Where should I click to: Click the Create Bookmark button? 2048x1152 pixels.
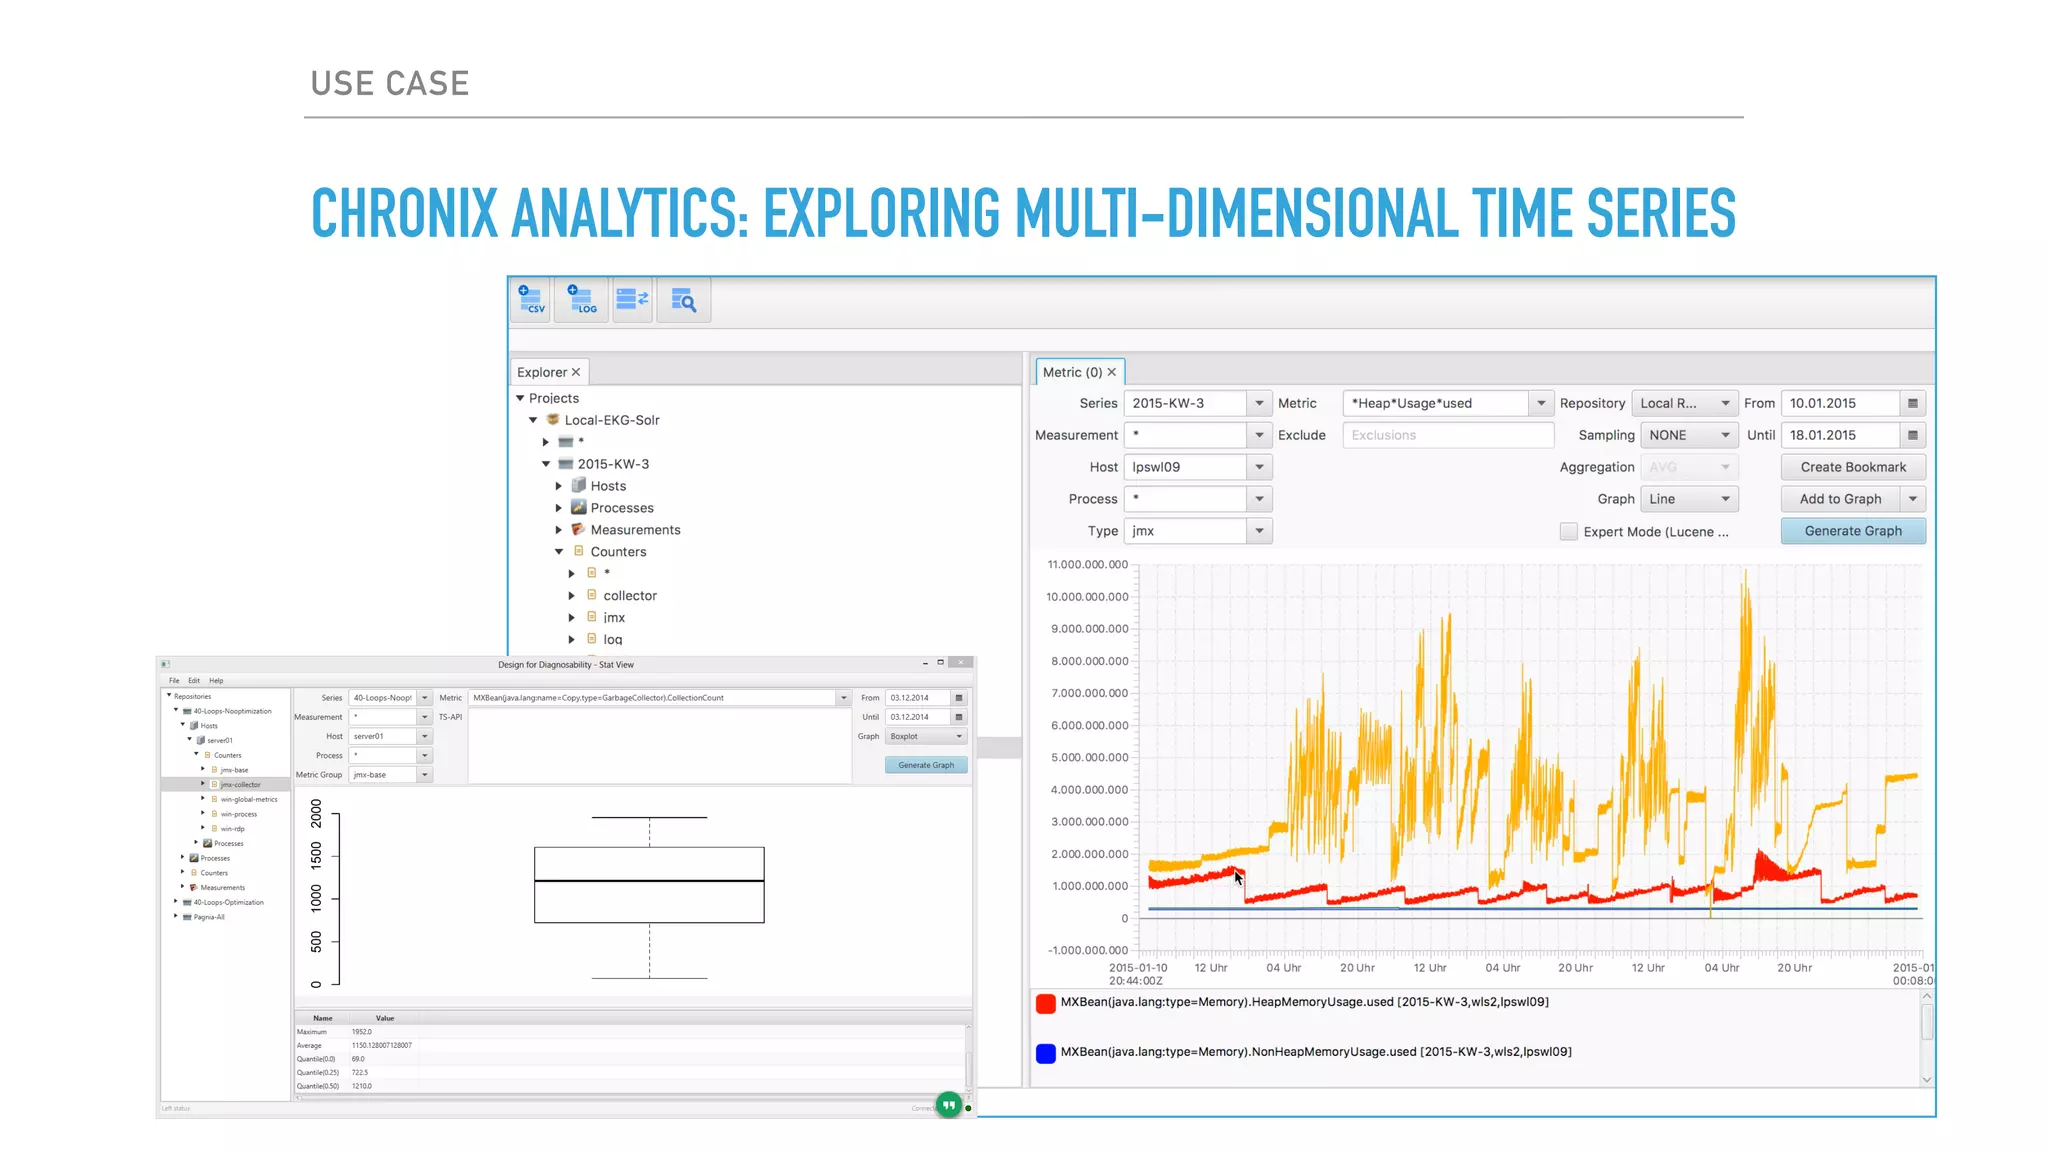coord(1853,467)
